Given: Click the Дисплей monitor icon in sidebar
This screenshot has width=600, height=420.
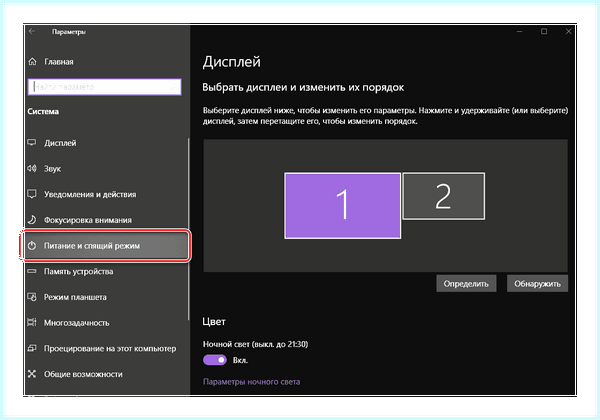Looking at the screenshot, I should click(32, 143).
